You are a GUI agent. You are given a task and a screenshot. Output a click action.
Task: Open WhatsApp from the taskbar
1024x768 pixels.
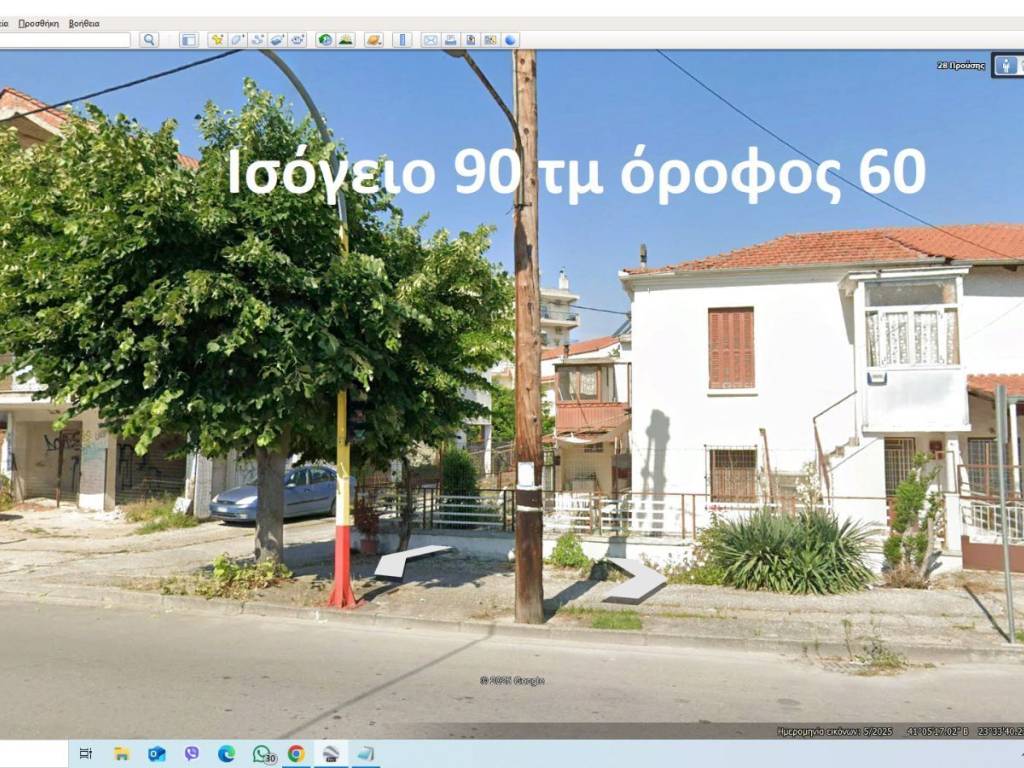click(262, 753)
